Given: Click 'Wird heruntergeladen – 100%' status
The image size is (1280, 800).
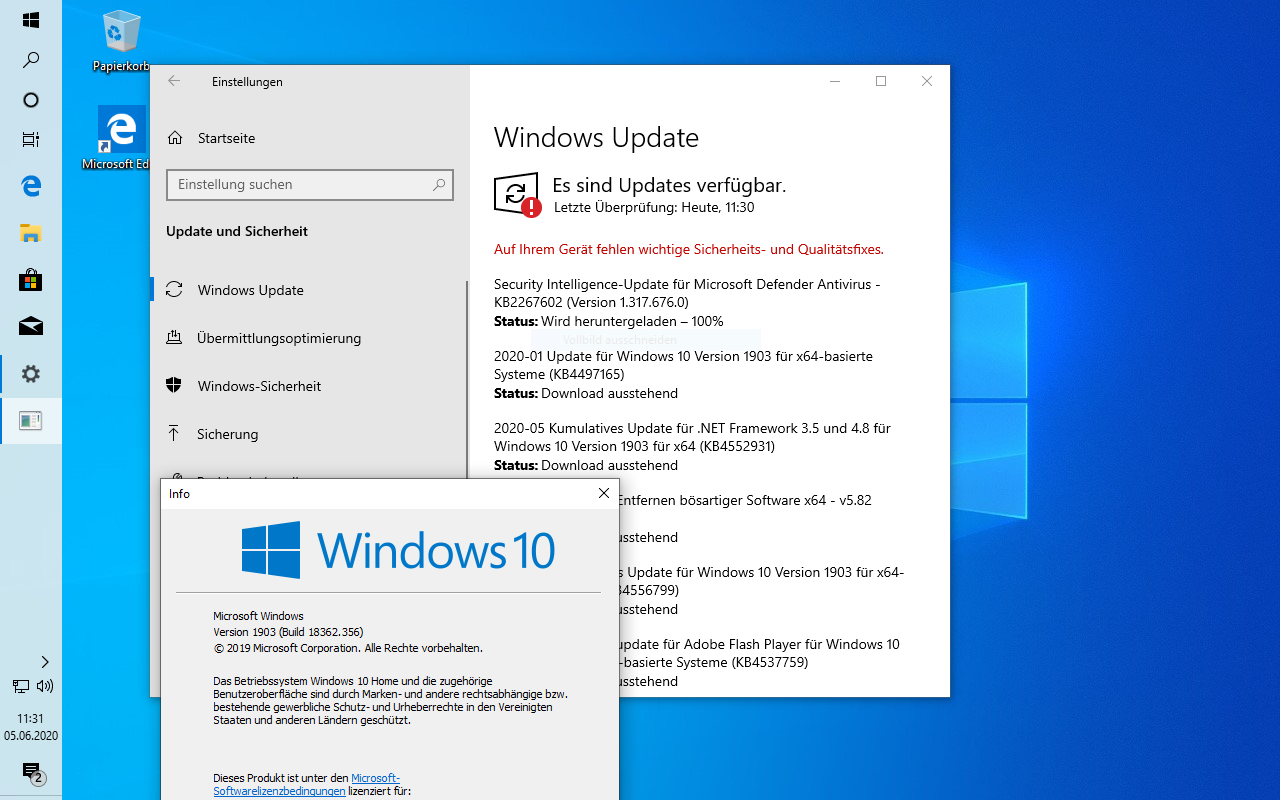Looking at the screenshot, I should pyautogui.click(x=632, y=321).
